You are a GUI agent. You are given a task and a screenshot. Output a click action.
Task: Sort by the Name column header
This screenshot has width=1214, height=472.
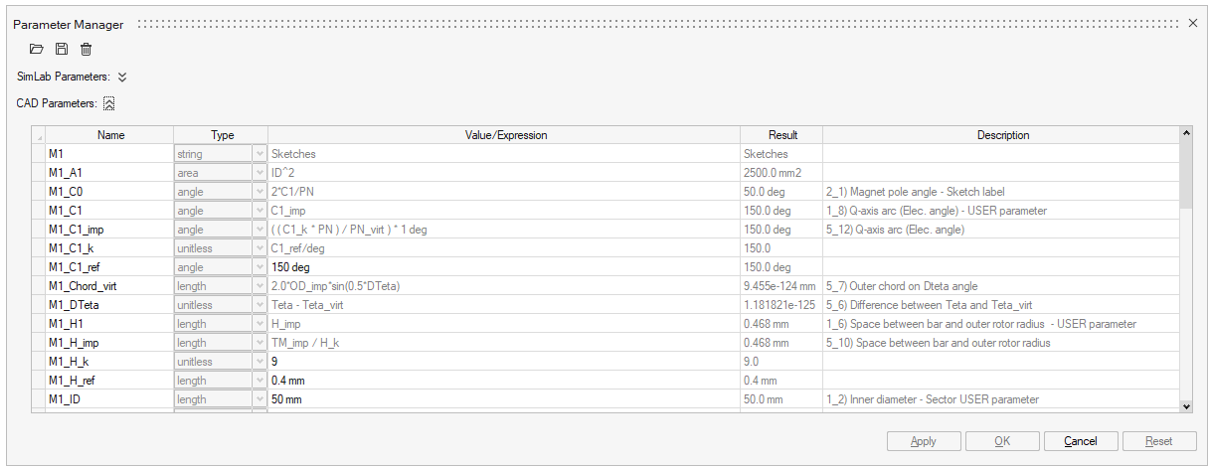click(110, 135)
